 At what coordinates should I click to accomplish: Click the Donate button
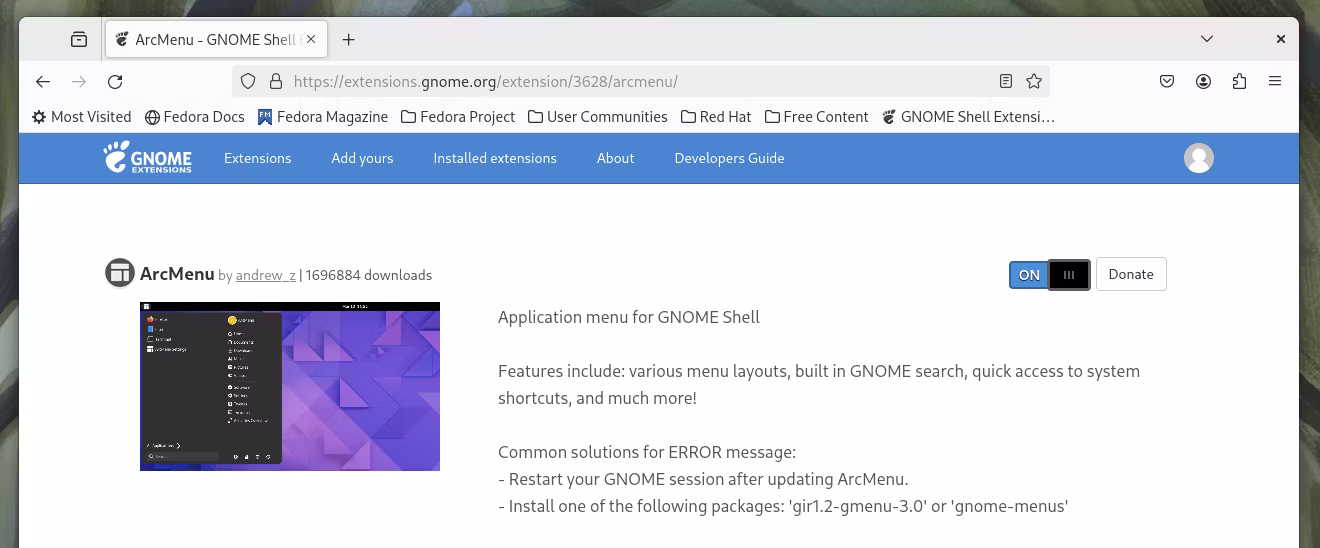click(1131, 275)
